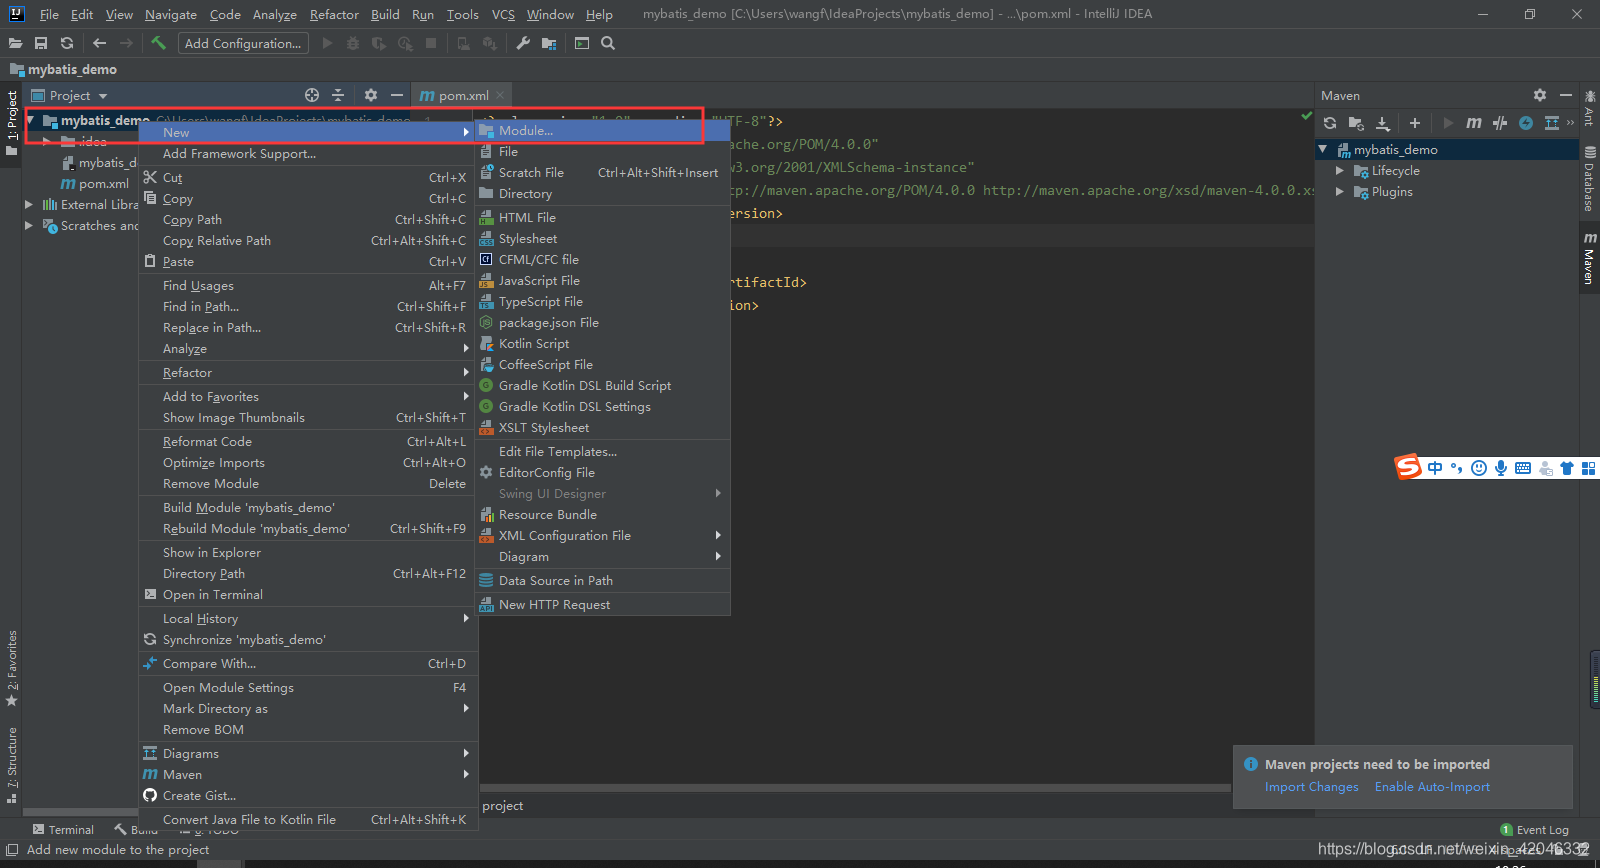Expand Lifecycle node in Maven panel

click(1340, 170)
